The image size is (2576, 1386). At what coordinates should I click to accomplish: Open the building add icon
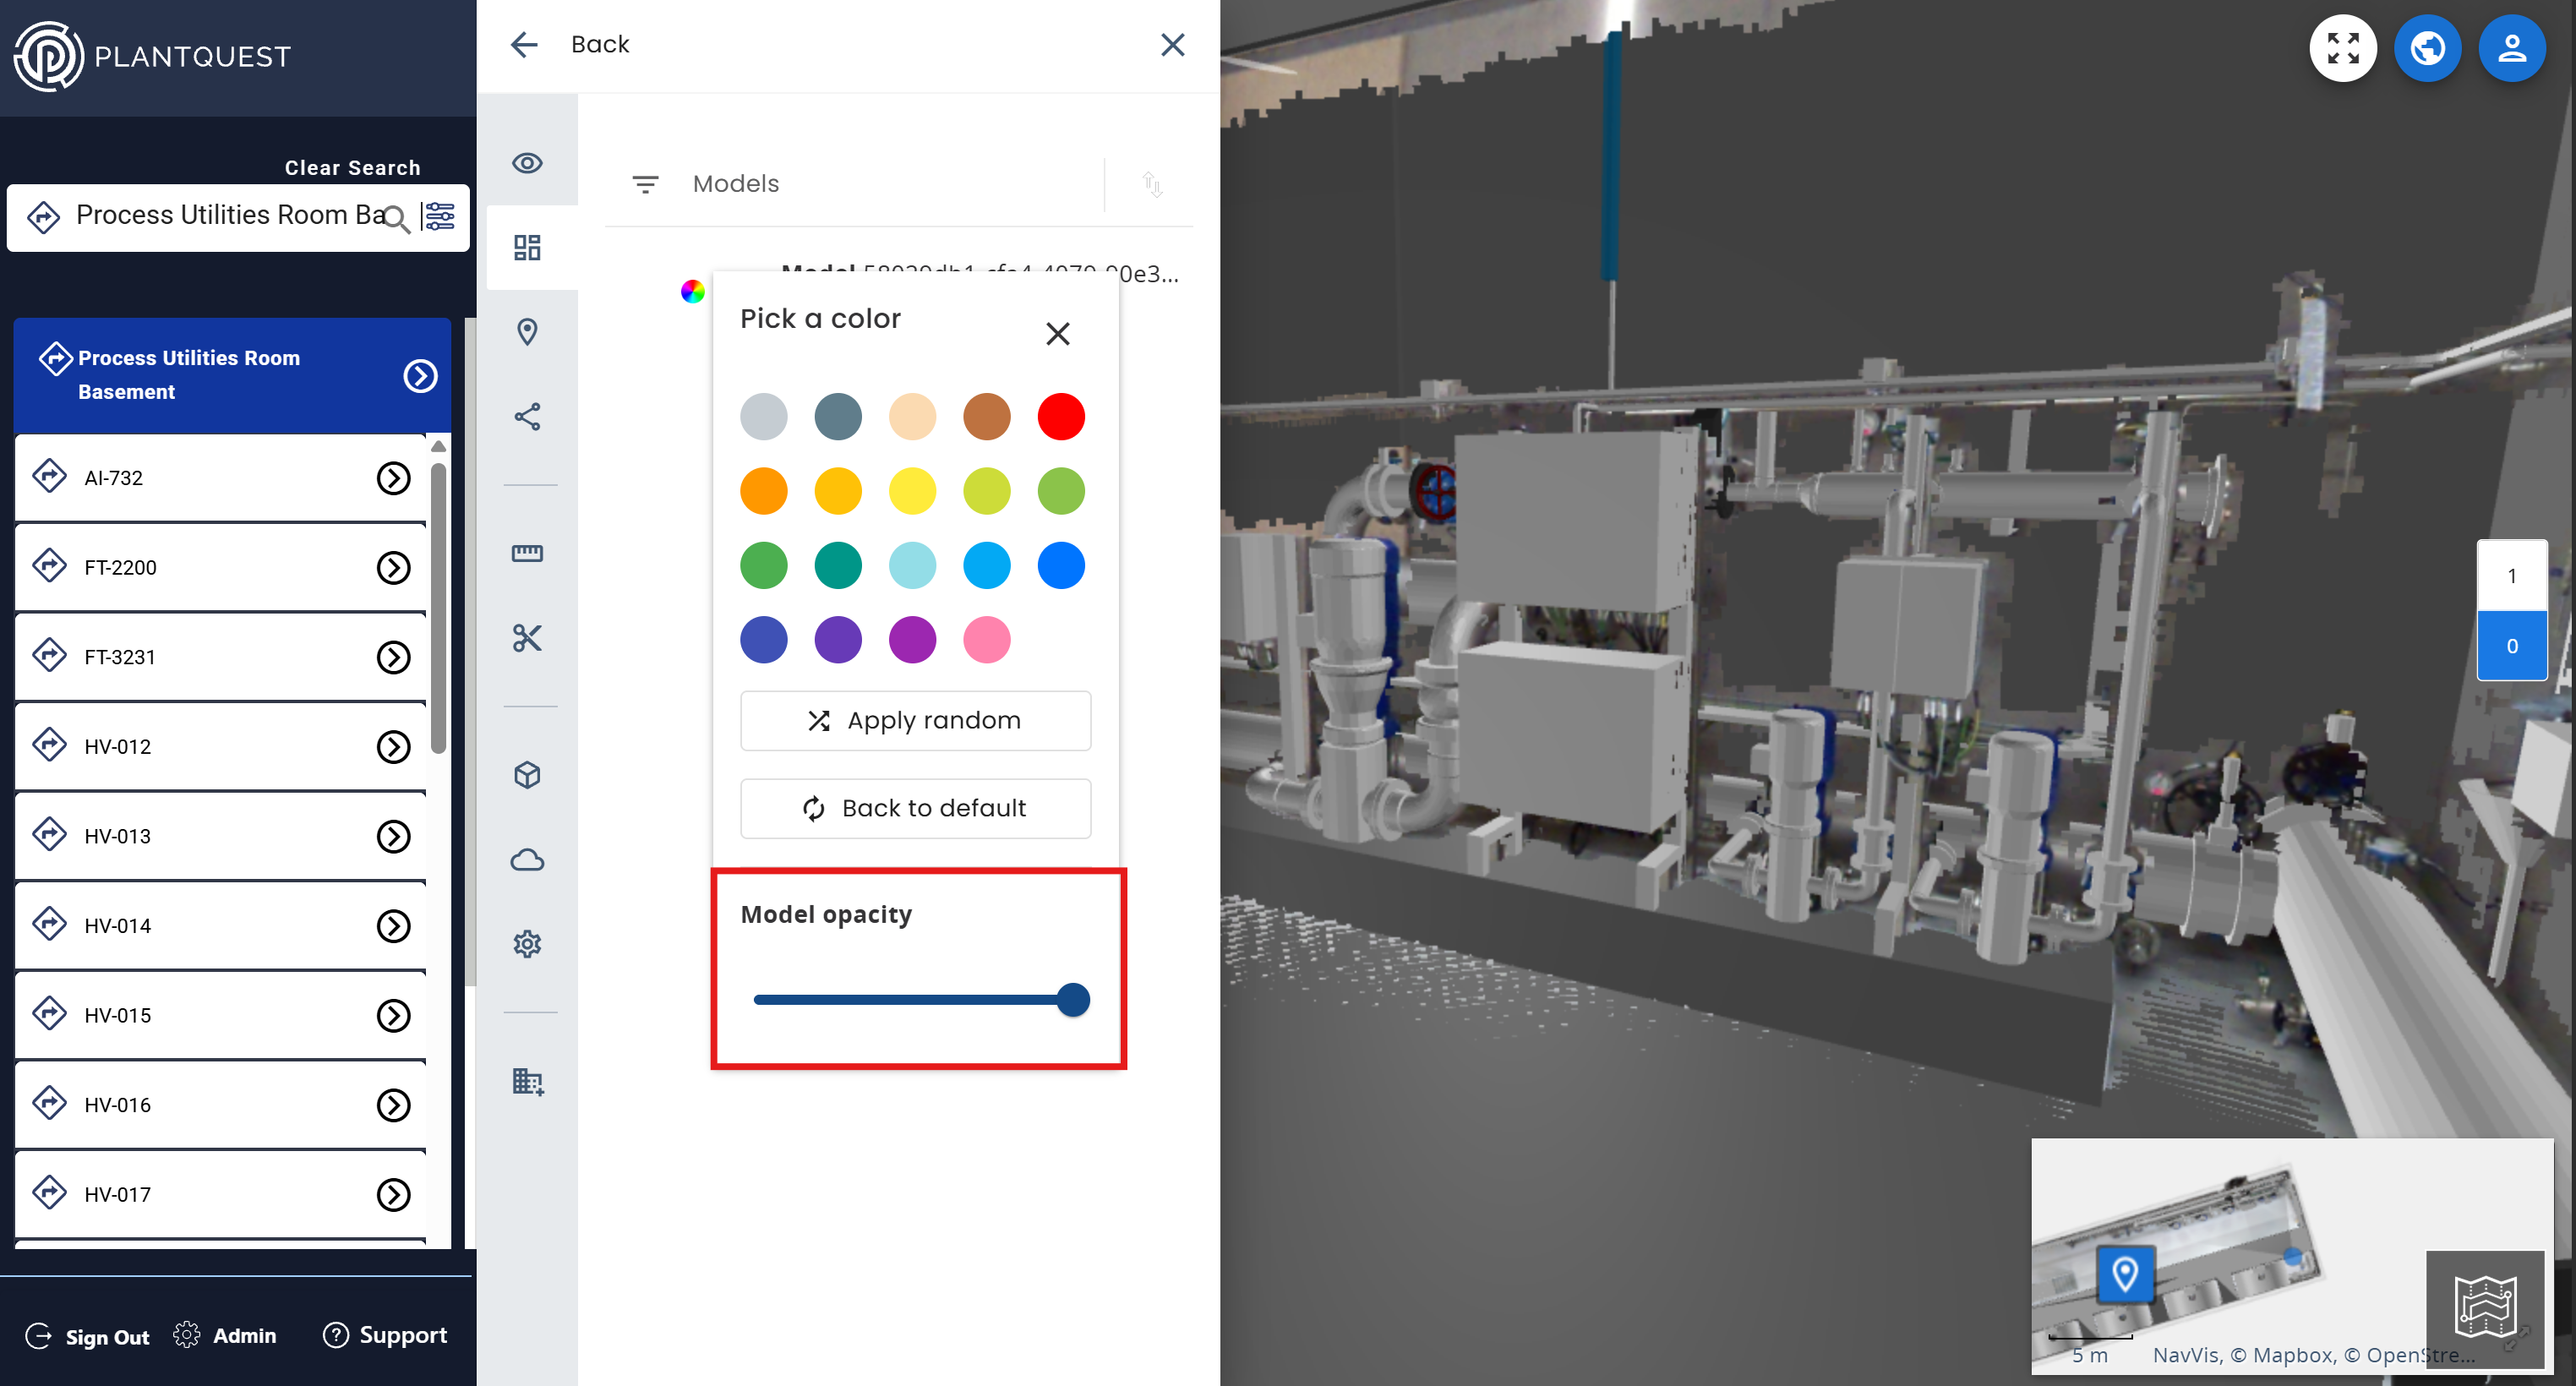[527, 1081]
